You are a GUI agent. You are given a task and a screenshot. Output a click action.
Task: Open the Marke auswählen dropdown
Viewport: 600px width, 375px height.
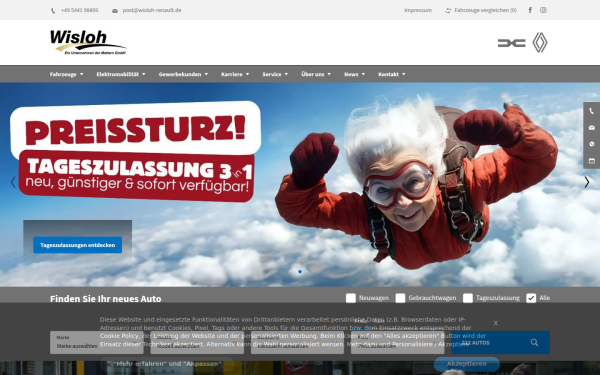(x=97, y=342)
